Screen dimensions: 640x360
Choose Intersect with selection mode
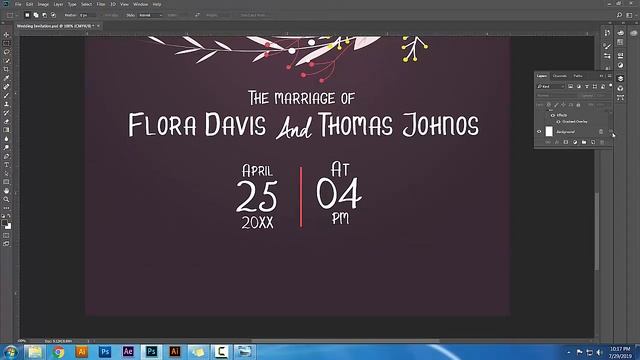pos(53,15)
